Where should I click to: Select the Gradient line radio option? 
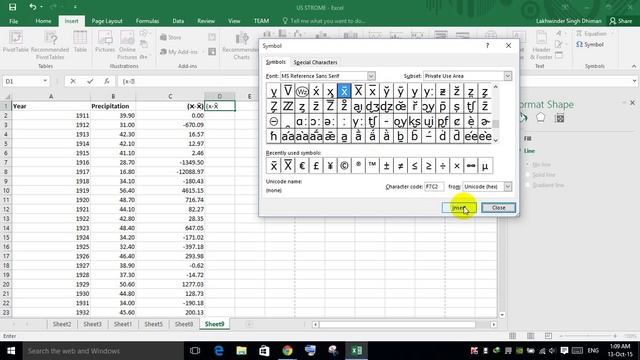(527, 185)
